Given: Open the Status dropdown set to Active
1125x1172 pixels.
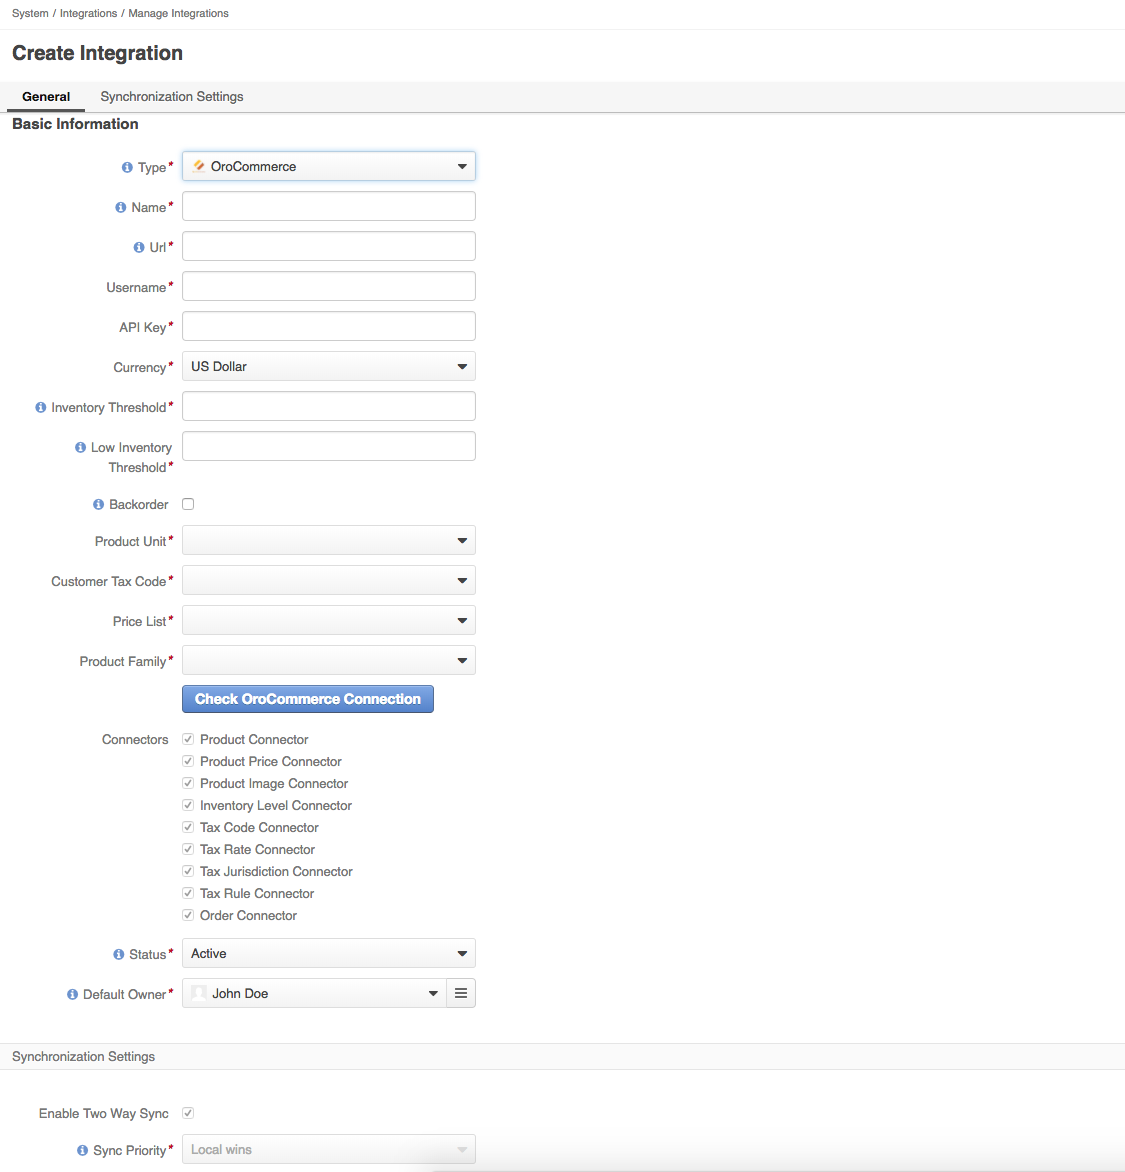Looking at the screenshot, I should pyautogui.click(x=328, y=954).
